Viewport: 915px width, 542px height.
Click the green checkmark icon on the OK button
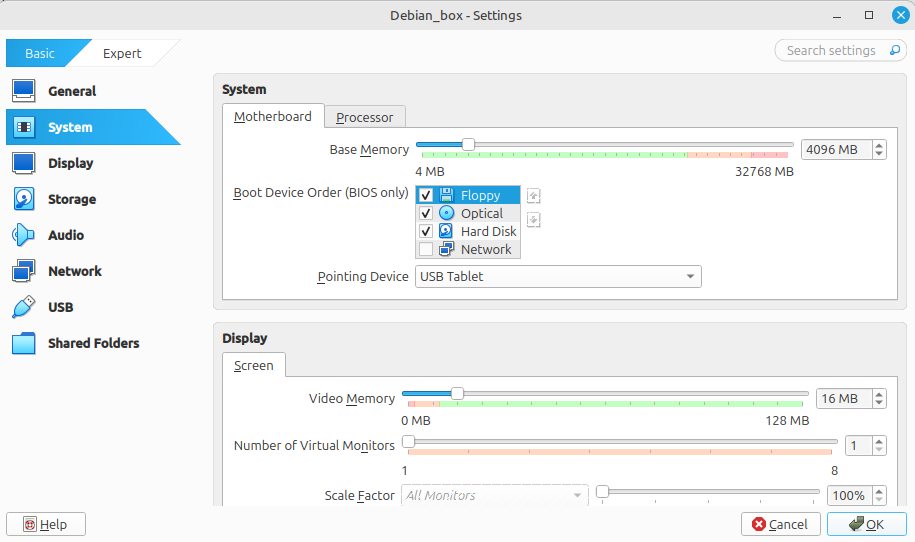click(x=856, y=524)
